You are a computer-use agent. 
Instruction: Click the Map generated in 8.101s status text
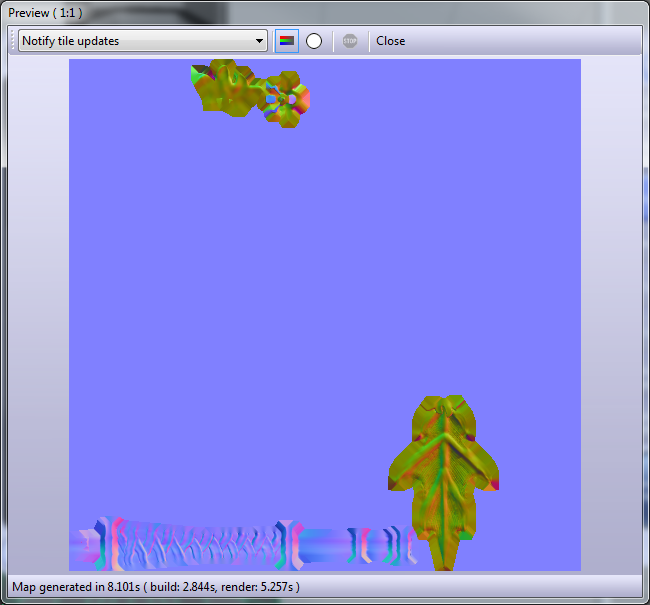[x=156, y=587]
